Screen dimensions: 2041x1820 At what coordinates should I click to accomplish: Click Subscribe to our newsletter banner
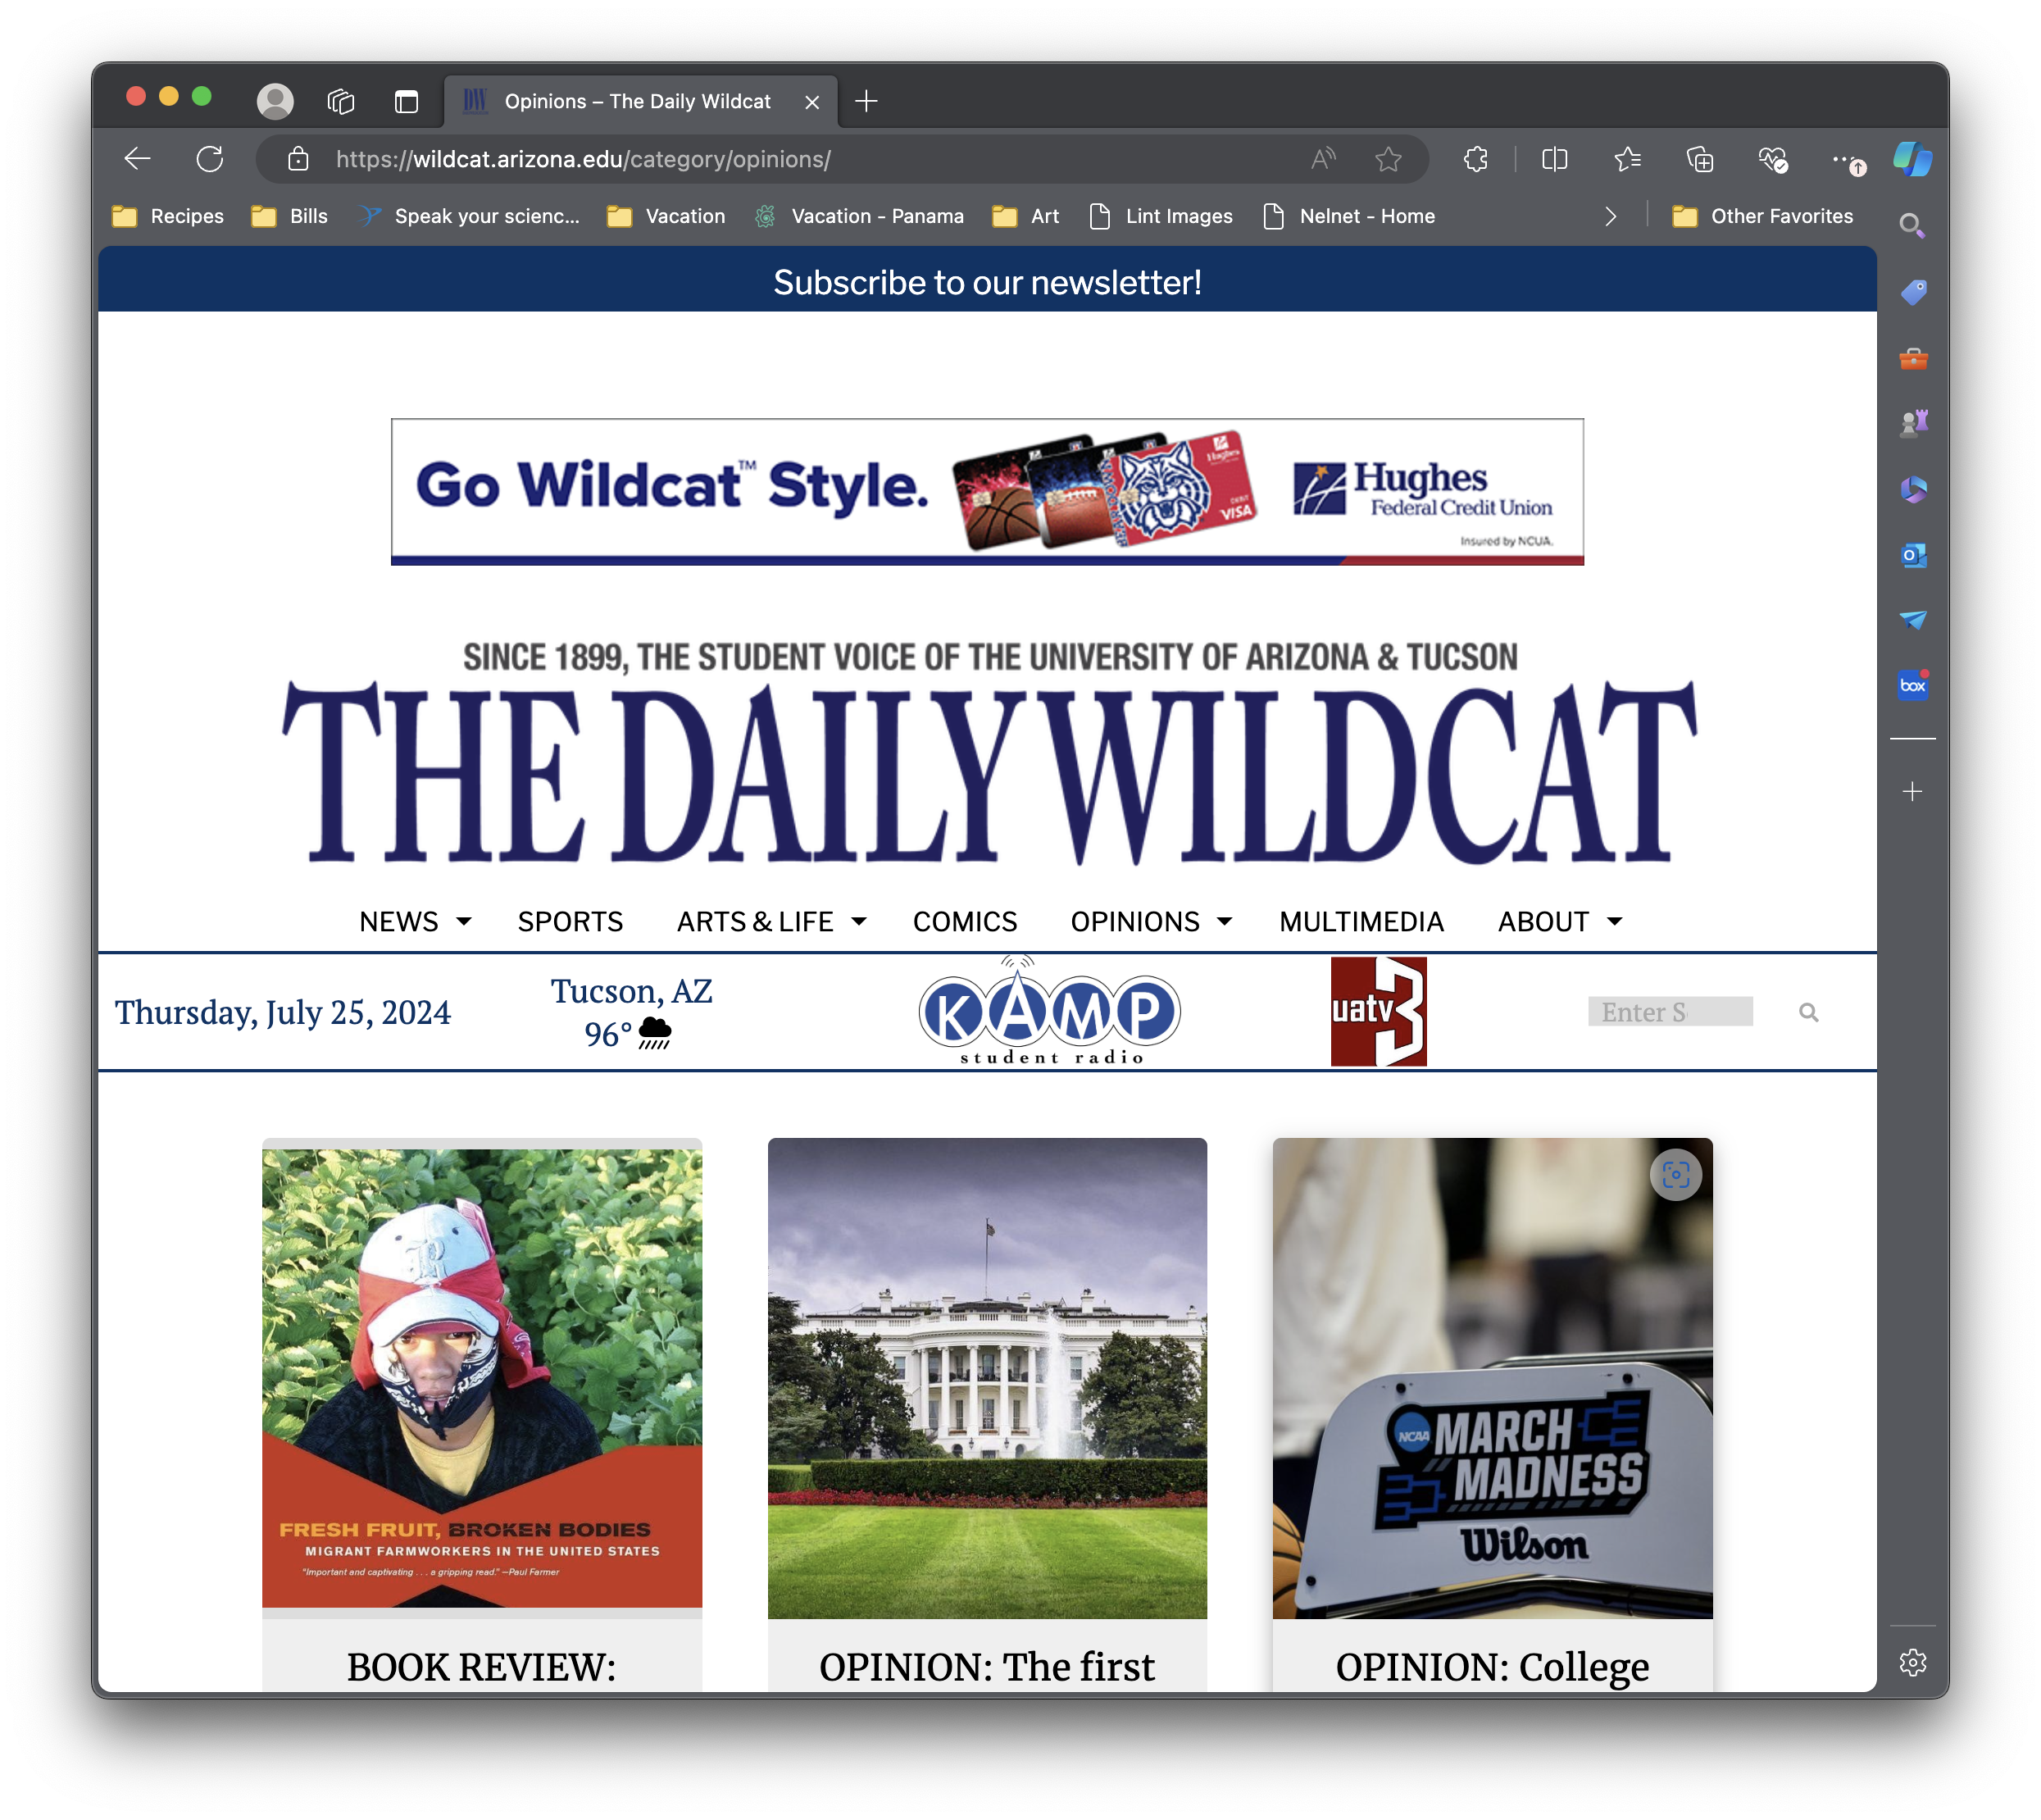(986, 282)
